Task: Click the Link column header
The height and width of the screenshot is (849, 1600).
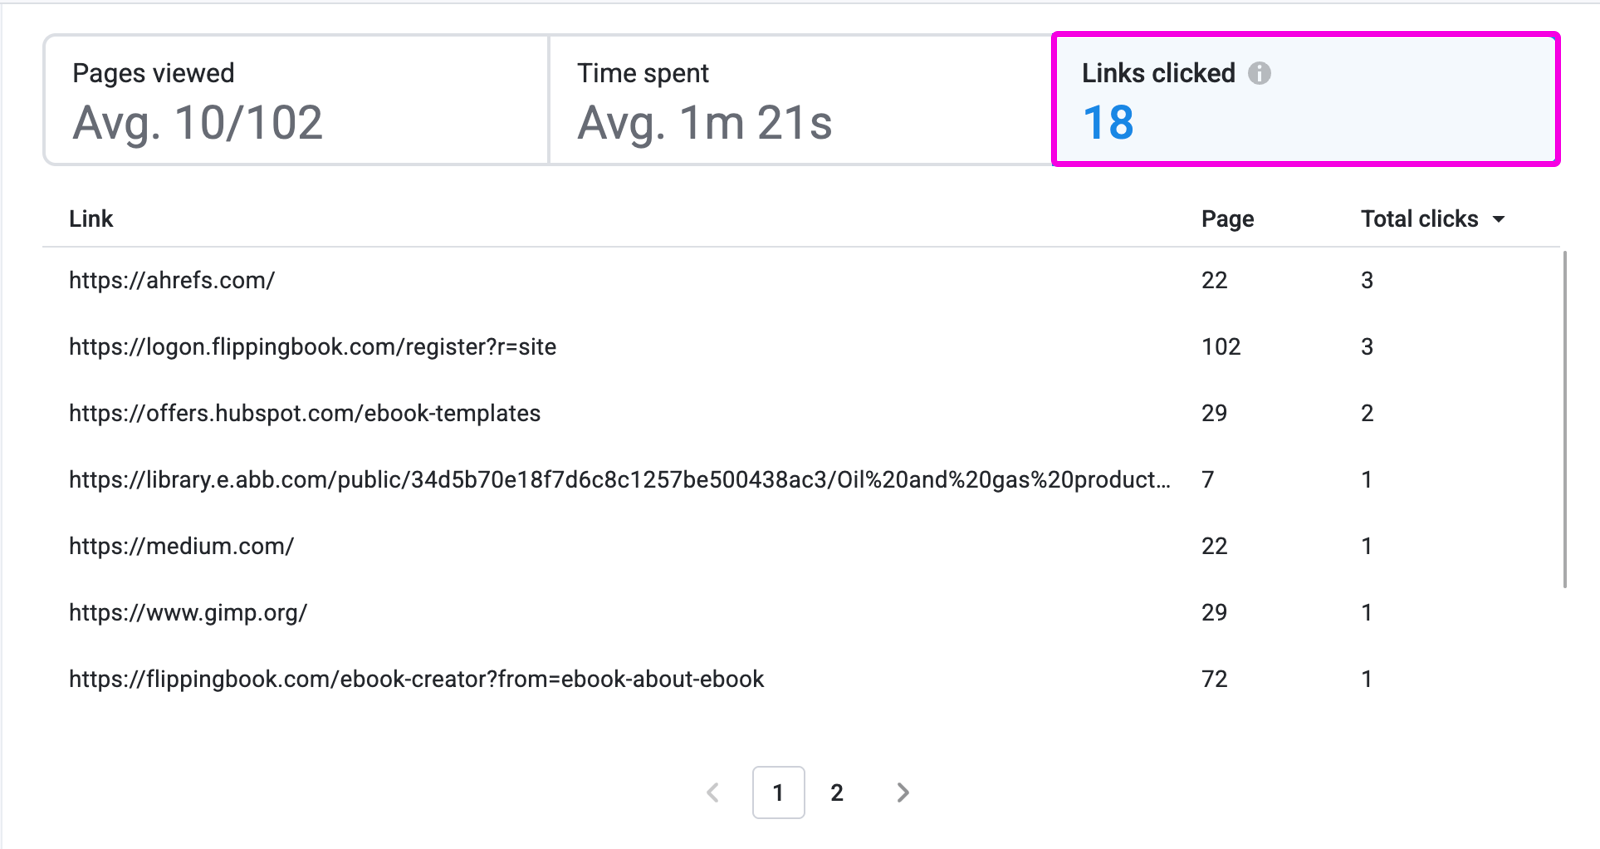Action: (x=91, y=219)
